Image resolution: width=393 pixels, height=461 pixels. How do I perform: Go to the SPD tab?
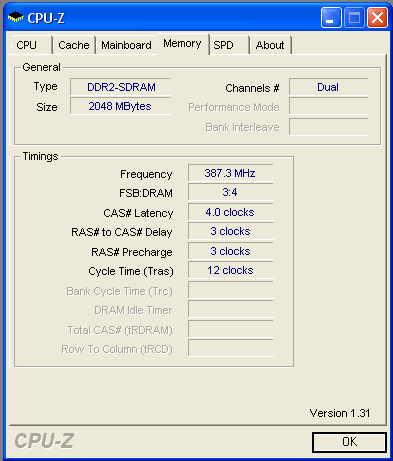coord(229,45)
